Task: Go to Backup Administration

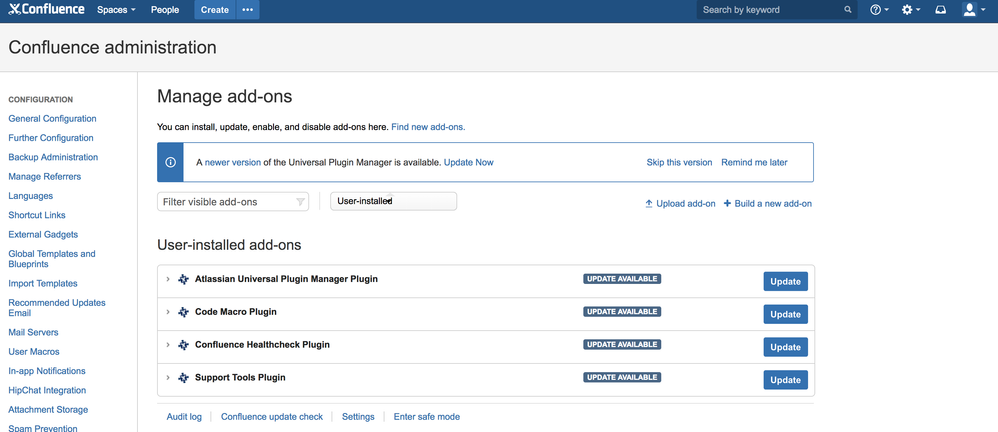Action: pos(53,157)
